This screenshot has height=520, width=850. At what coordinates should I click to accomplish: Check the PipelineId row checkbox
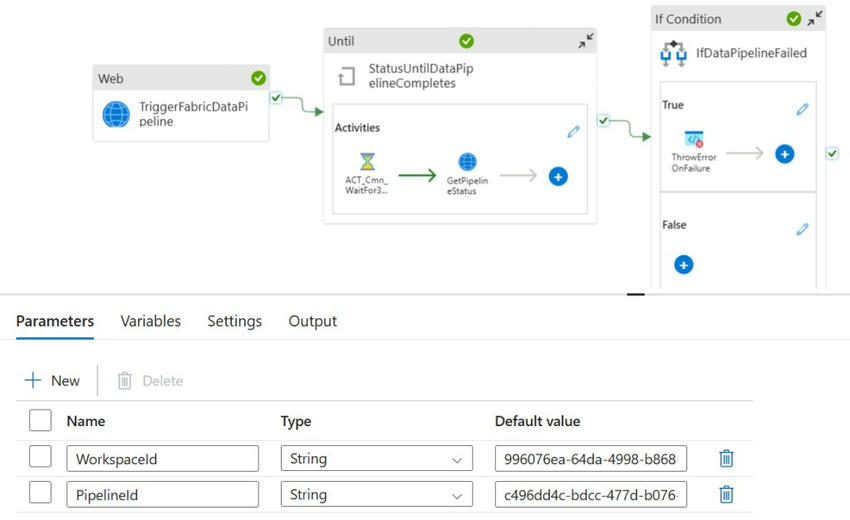(x=40, y=494)
